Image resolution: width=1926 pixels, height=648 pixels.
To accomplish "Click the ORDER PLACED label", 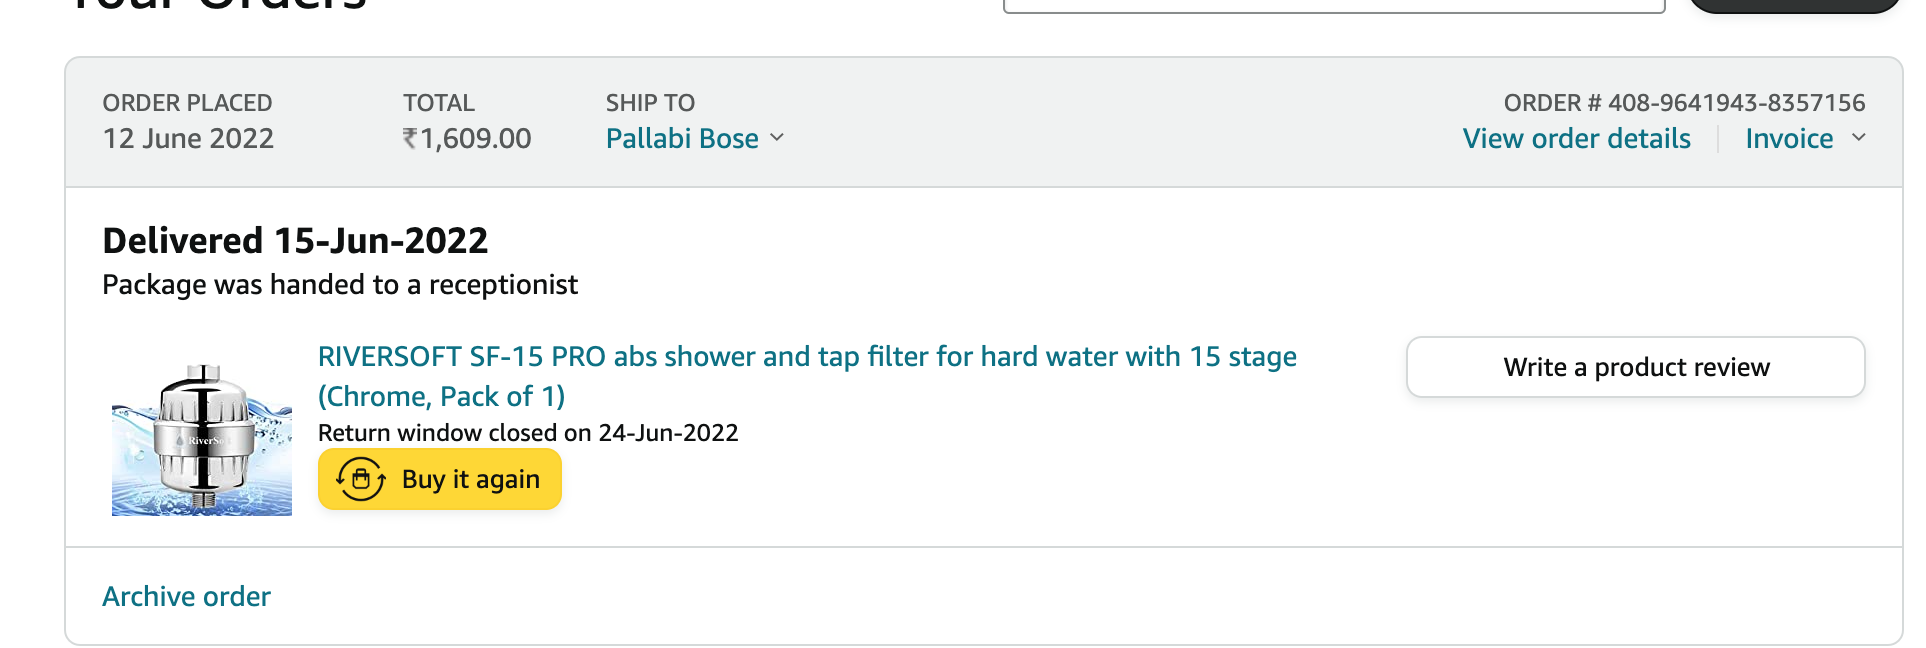I will point(187,103).
